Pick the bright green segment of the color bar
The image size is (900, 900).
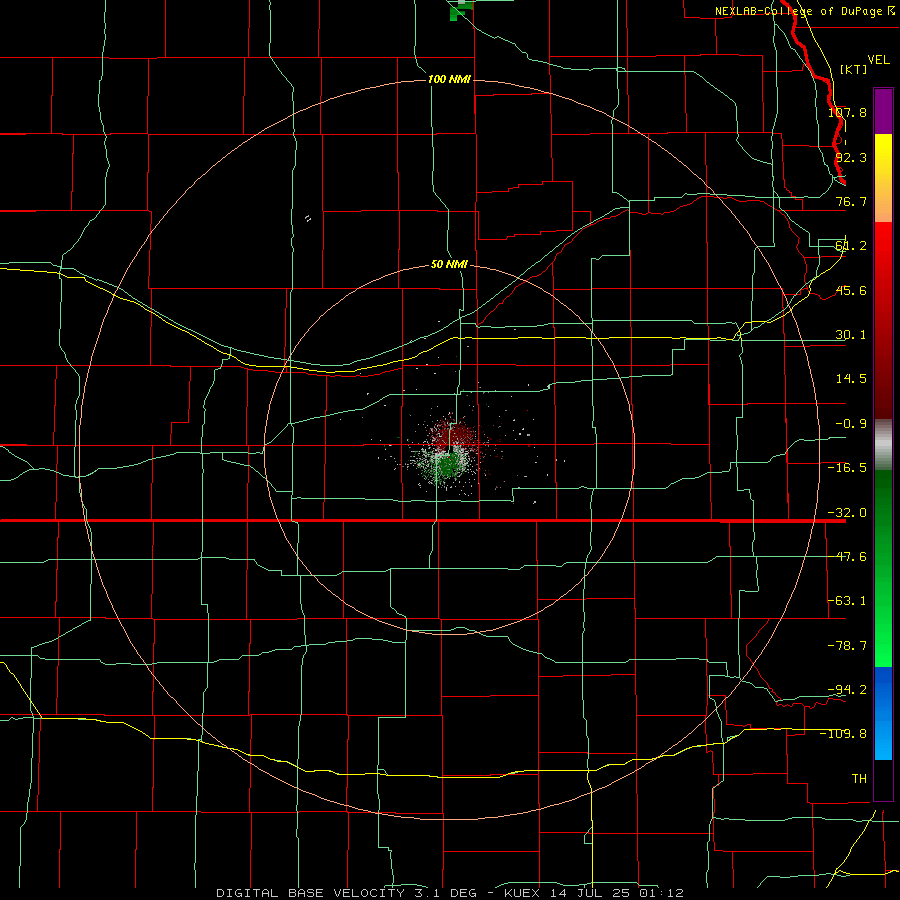(x=883, y=568)
